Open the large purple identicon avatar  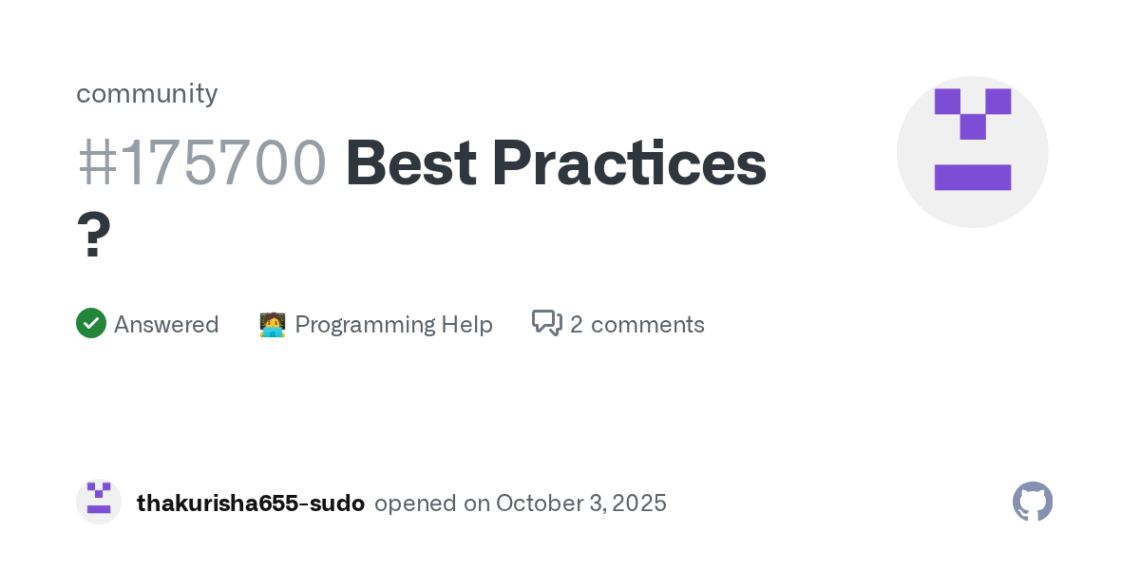coord(972,152)
